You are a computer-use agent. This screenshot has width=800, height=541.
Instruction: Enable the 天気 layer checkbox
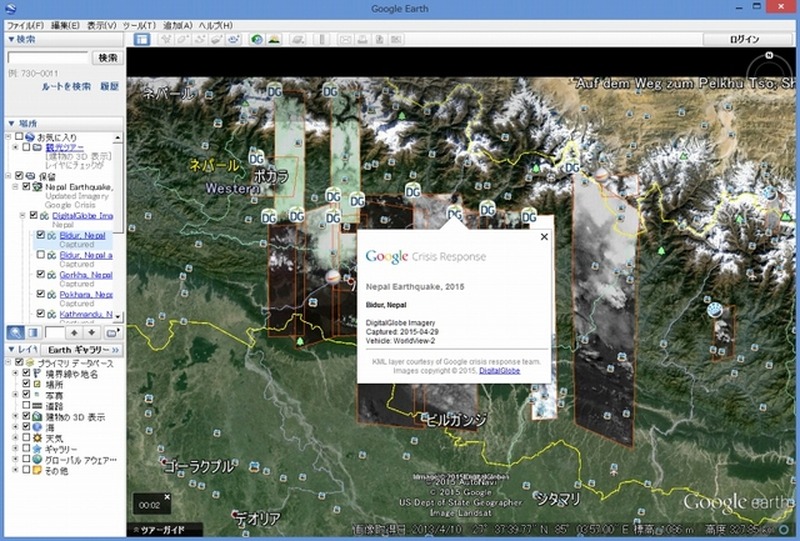tap(28, 439)
